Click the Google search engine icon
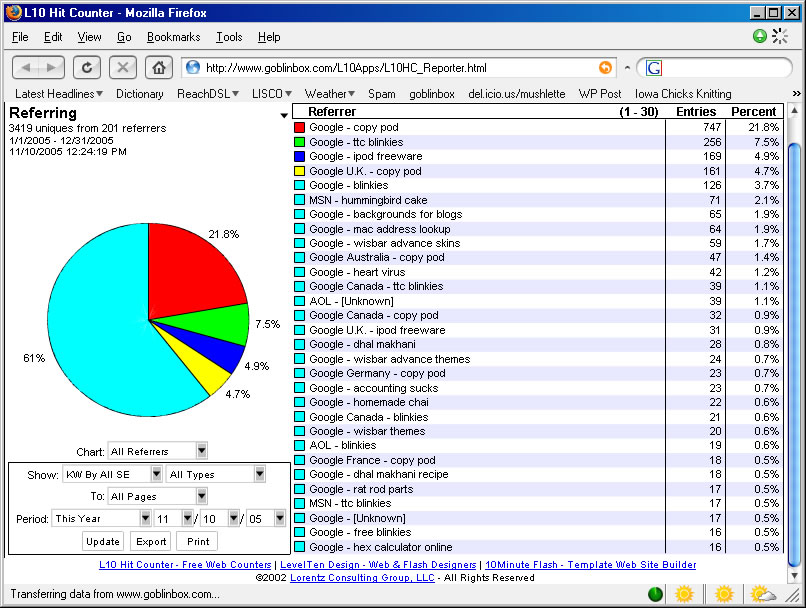 654,68
